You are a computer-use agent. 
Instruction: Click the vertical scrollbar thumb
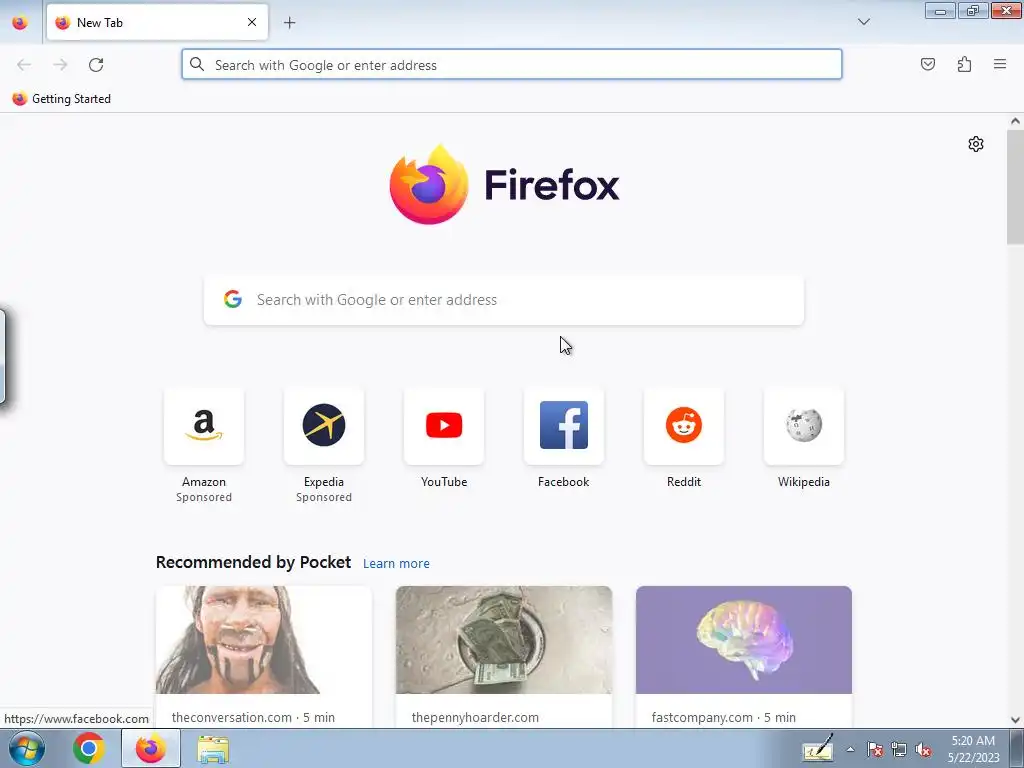click(x=1015, y=187)
